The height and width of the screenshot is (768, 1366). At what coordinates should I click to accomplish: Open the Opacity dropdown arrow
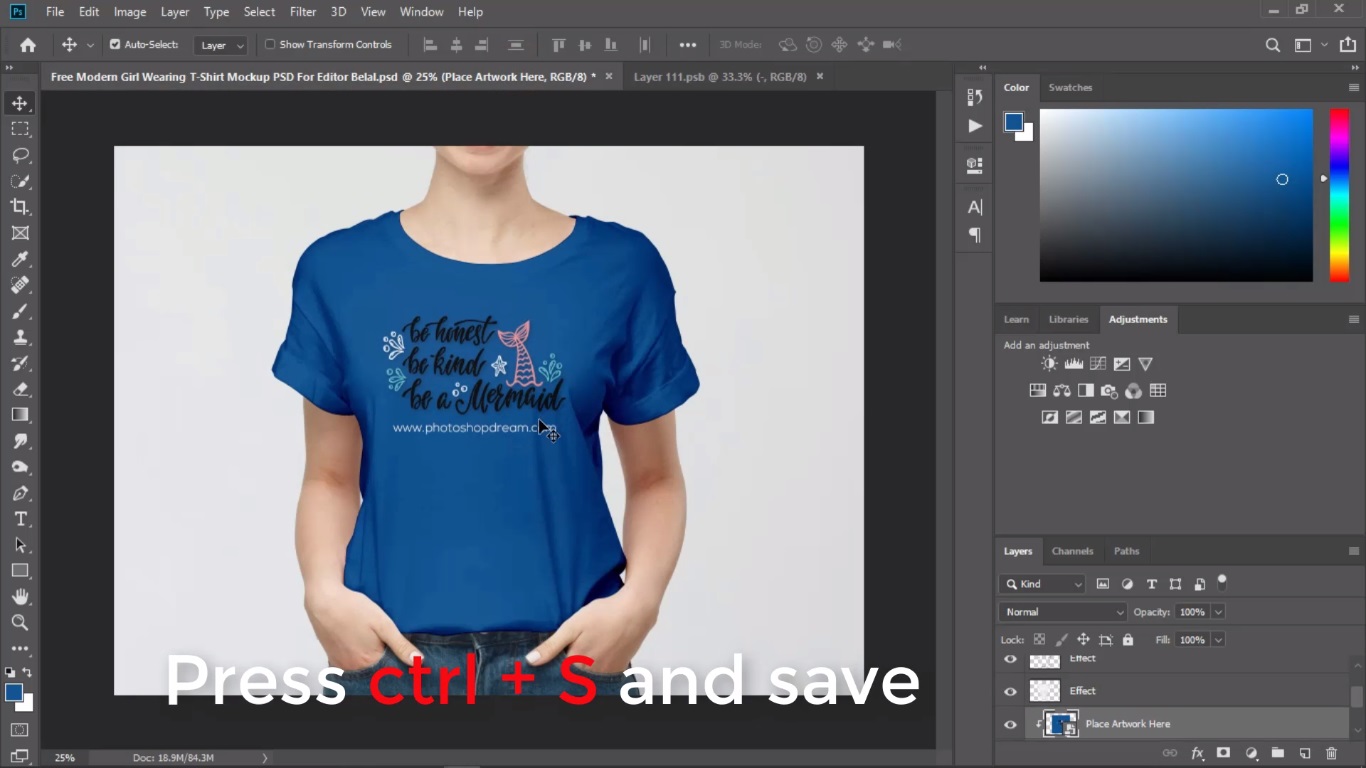pos(1219,611)
